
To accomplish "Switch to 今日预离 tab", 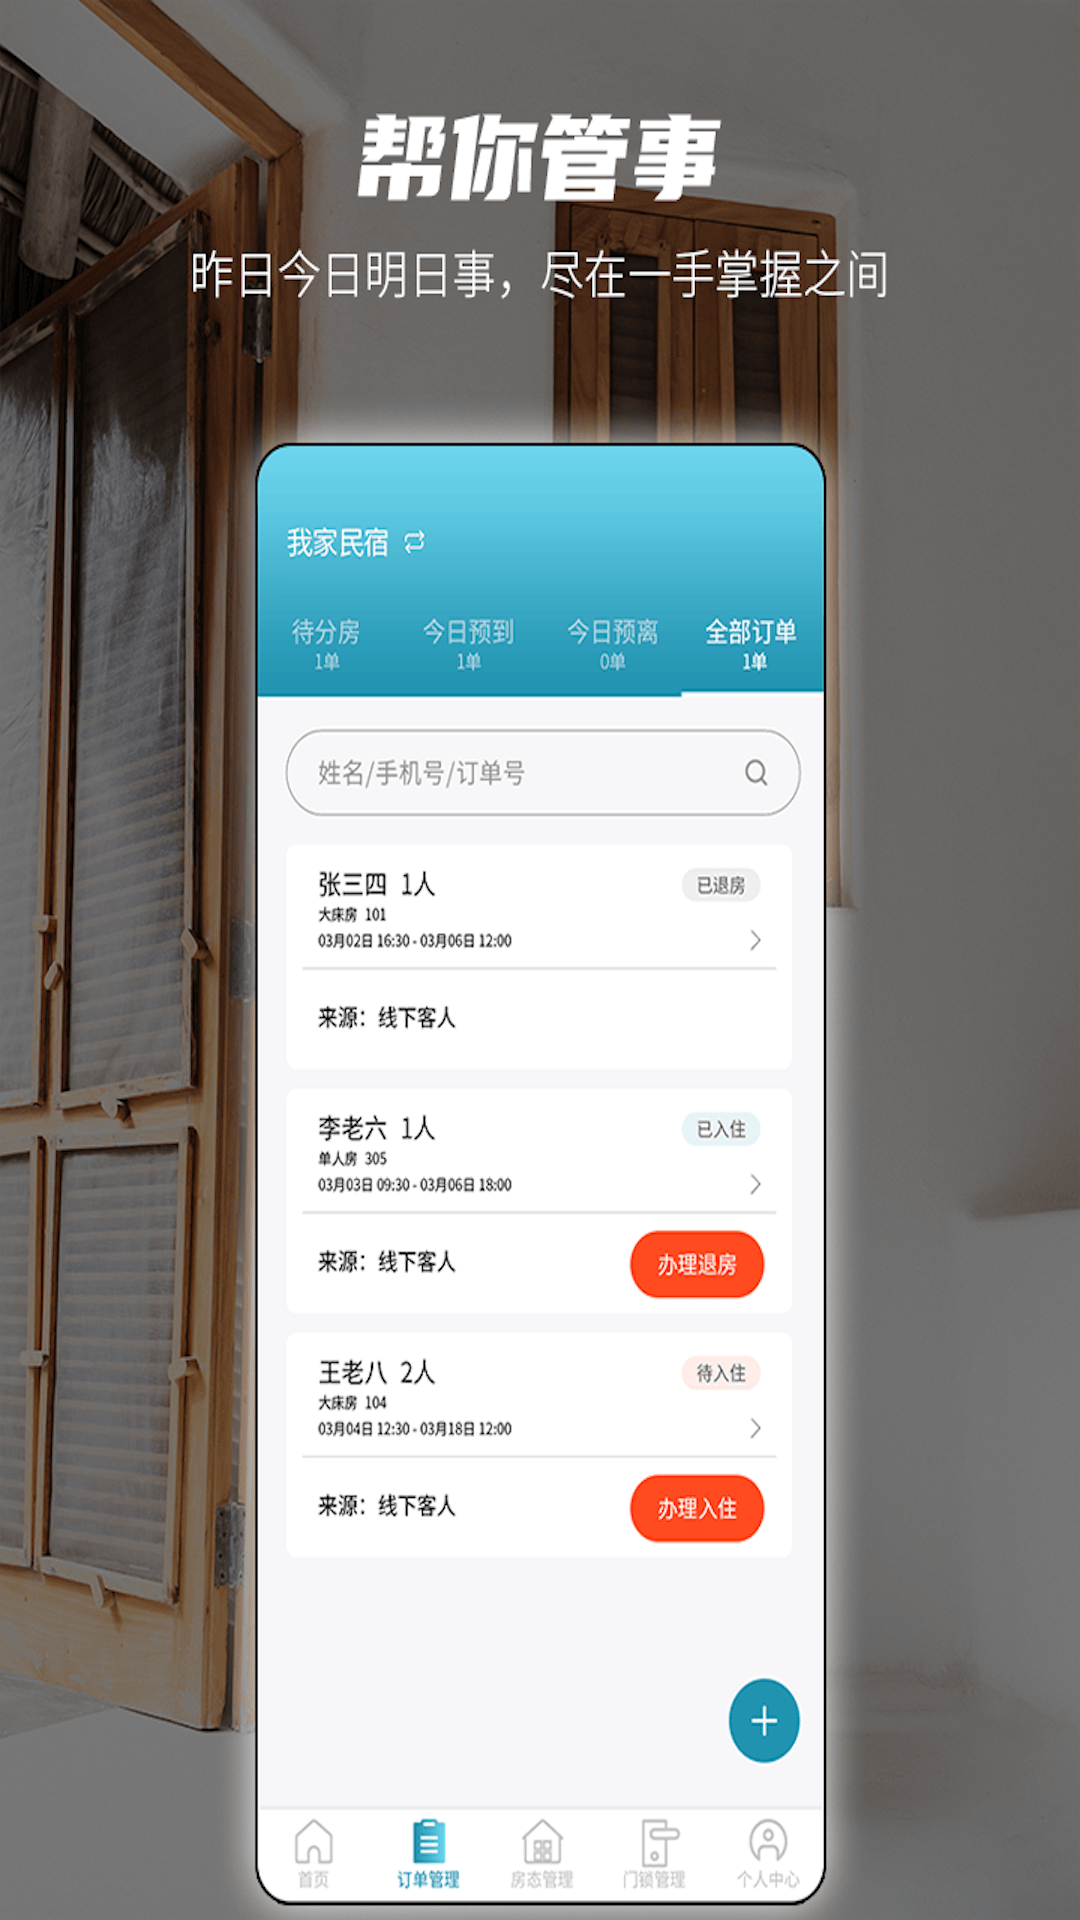I will pos(612,644).
